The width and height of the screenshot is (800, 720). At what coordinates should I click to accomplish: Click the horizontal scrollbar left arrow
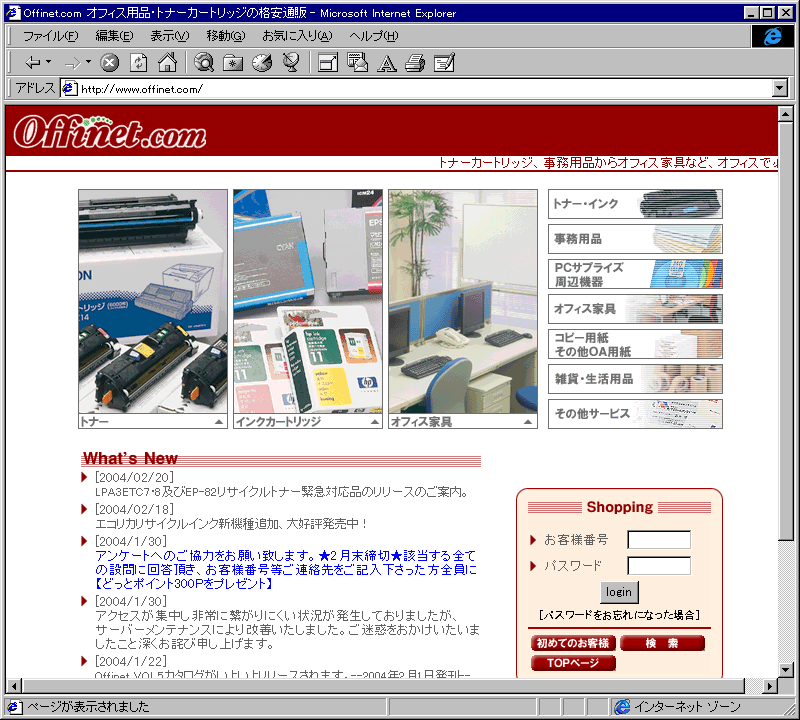(x=14, y=686)
